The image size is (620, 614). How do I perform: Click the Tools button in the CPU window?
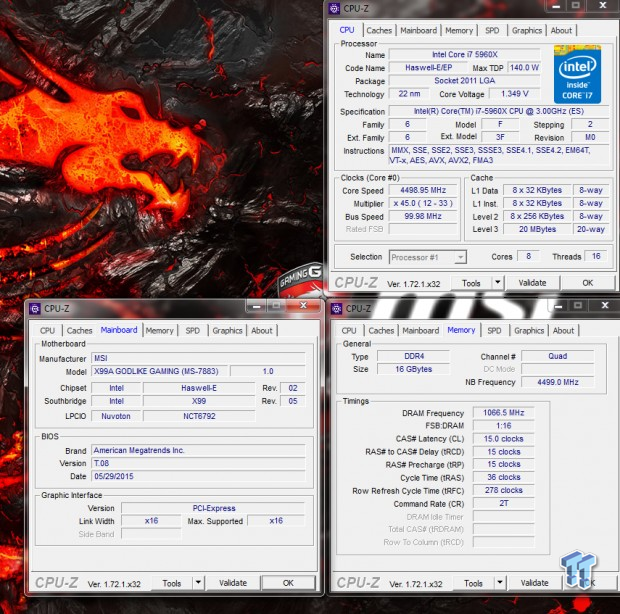(x=471, y=283)
